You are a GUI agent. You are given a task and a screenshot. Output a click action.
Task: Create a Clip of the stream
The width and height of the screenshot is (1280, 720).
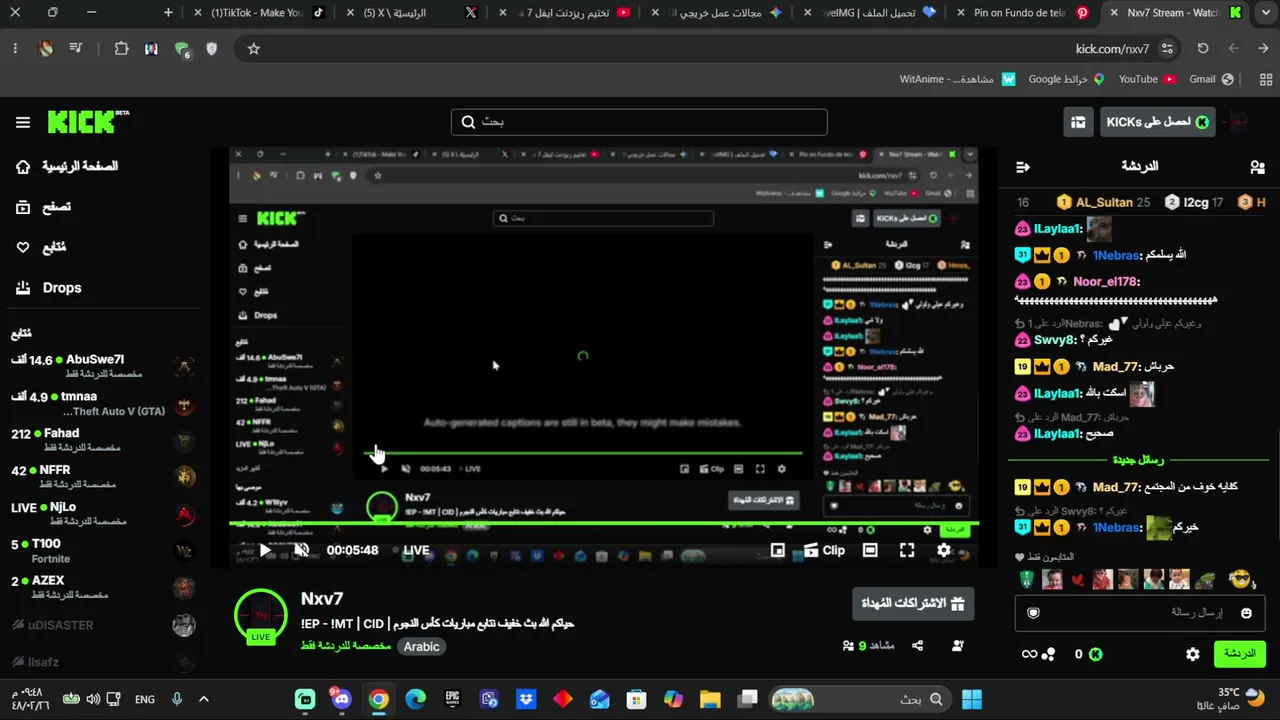pyautogui.click(x=825, y=550)
